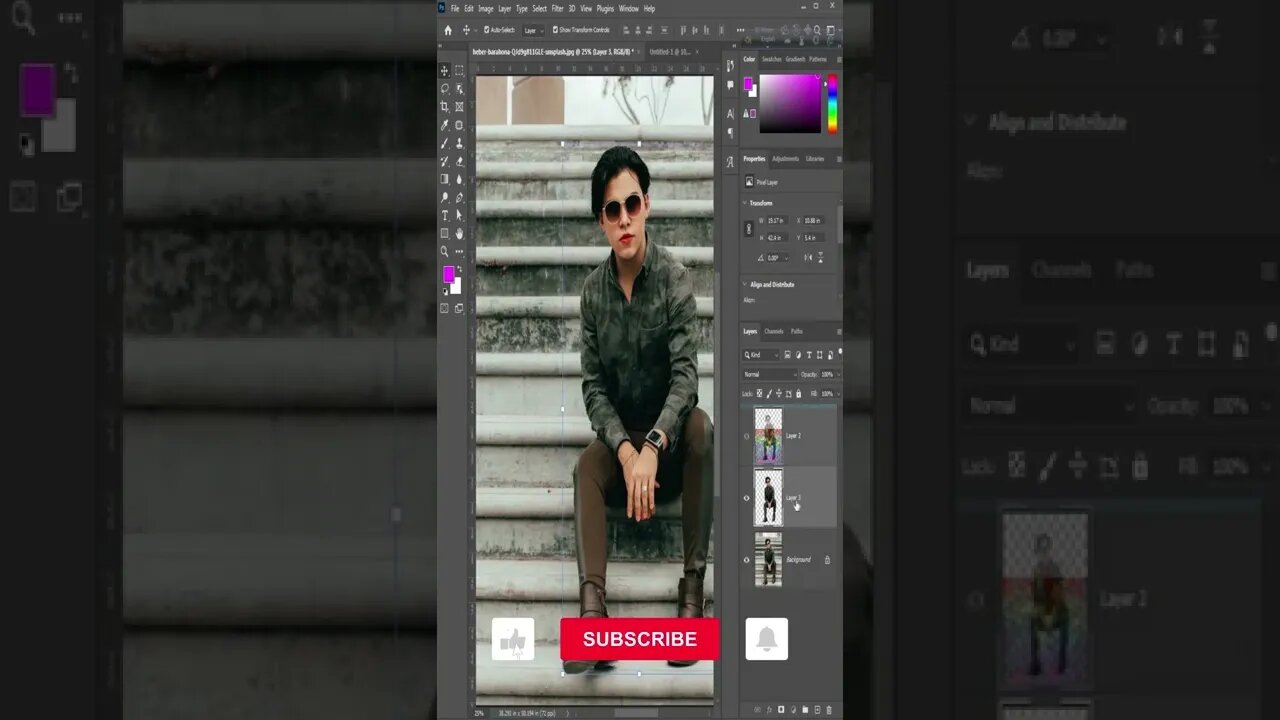Select the Frame tool
Image resolution: width=1280 pixels, height=720 pixels.
click(x=459, y=107)
